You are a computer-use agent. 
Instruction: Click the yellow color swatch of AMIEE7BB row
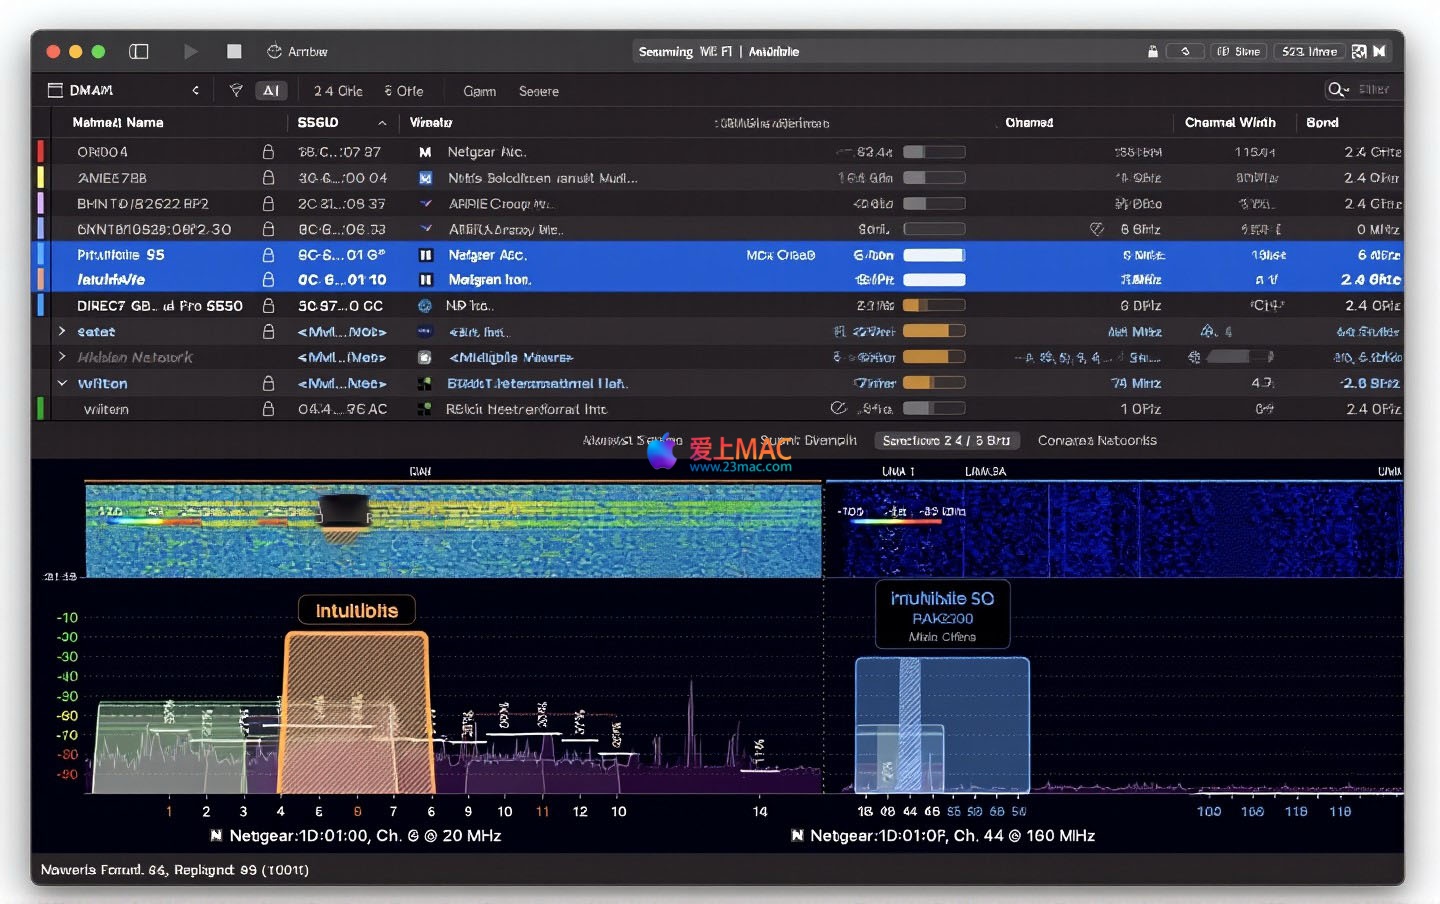40,178
